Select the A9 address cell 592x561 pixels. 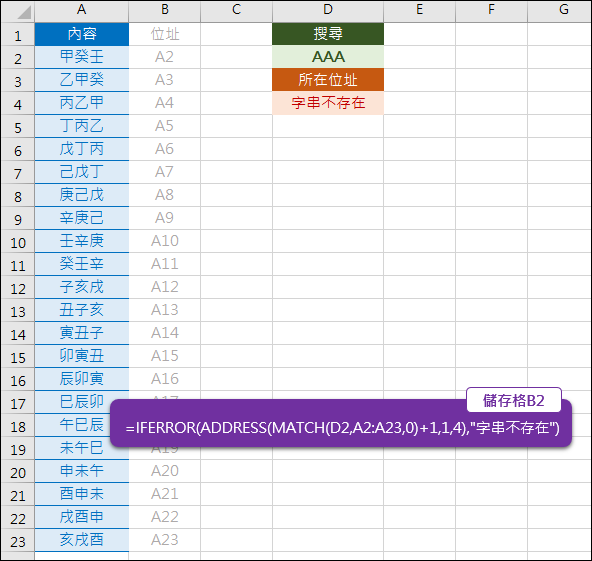point(165,218)
